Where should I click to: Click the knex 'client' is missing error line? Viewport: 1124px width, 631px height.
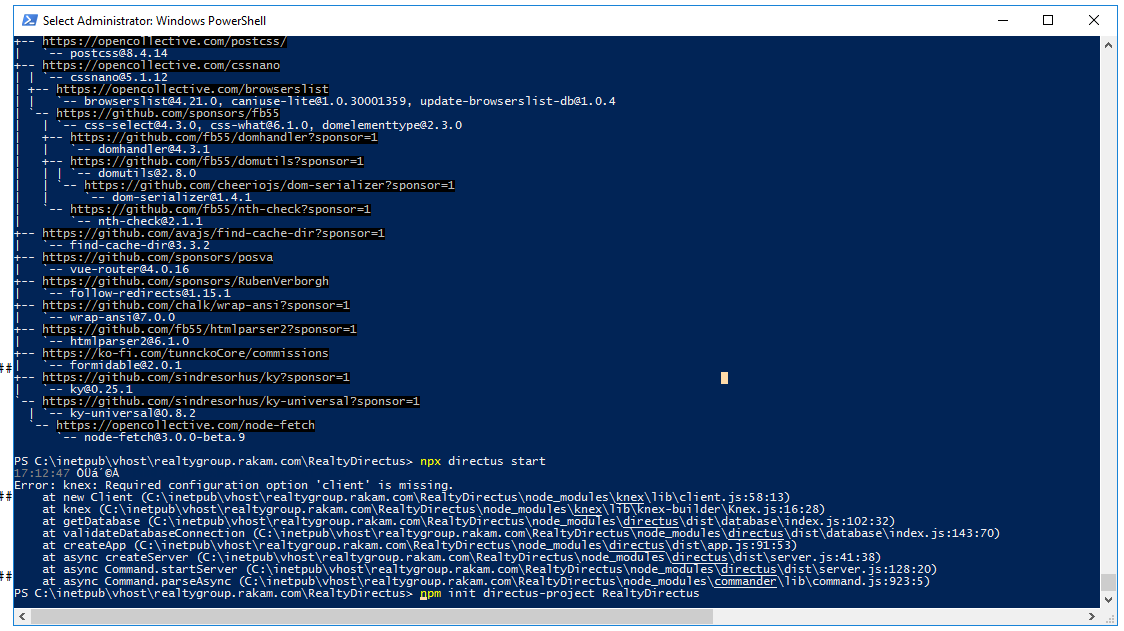coord(234,485)
